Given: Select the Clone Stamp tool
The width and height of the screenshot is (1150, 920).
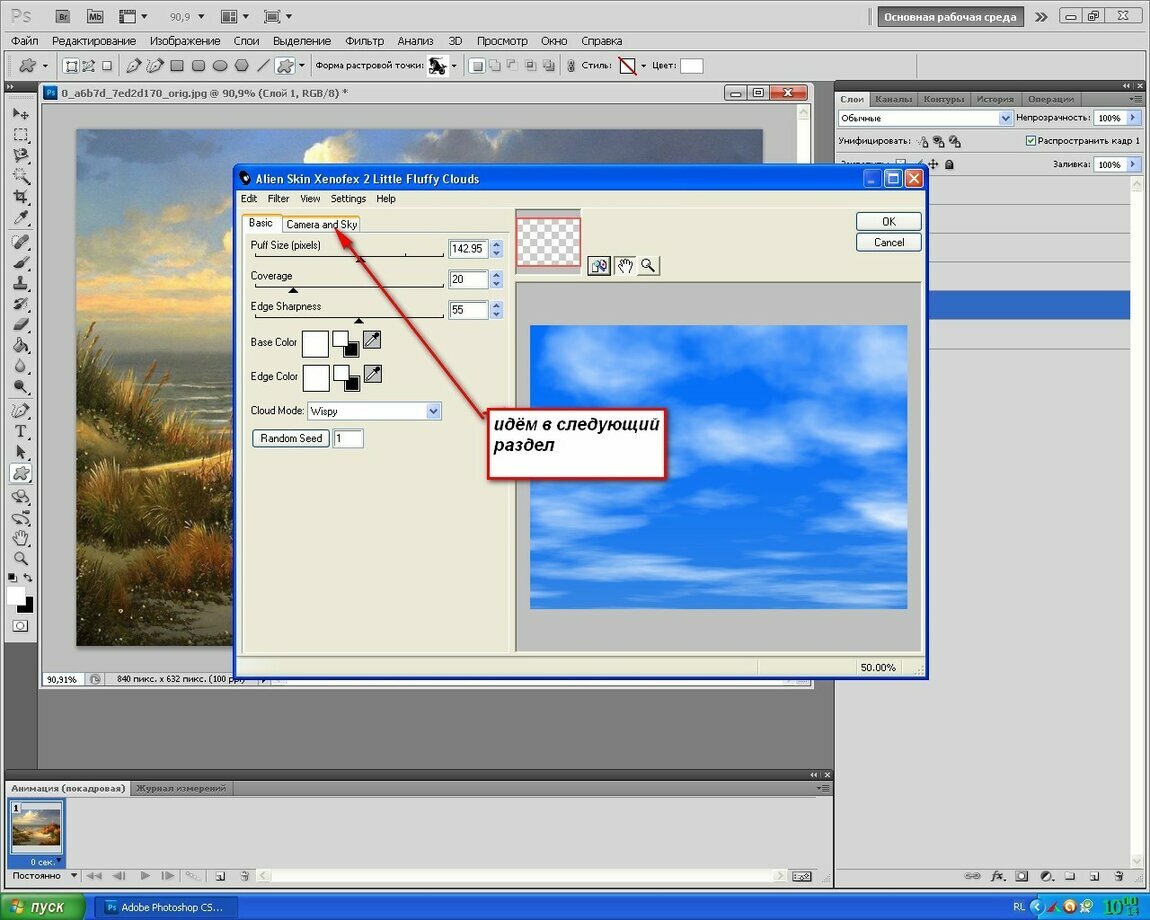Looking at the screenshot, I should point(21,282).
